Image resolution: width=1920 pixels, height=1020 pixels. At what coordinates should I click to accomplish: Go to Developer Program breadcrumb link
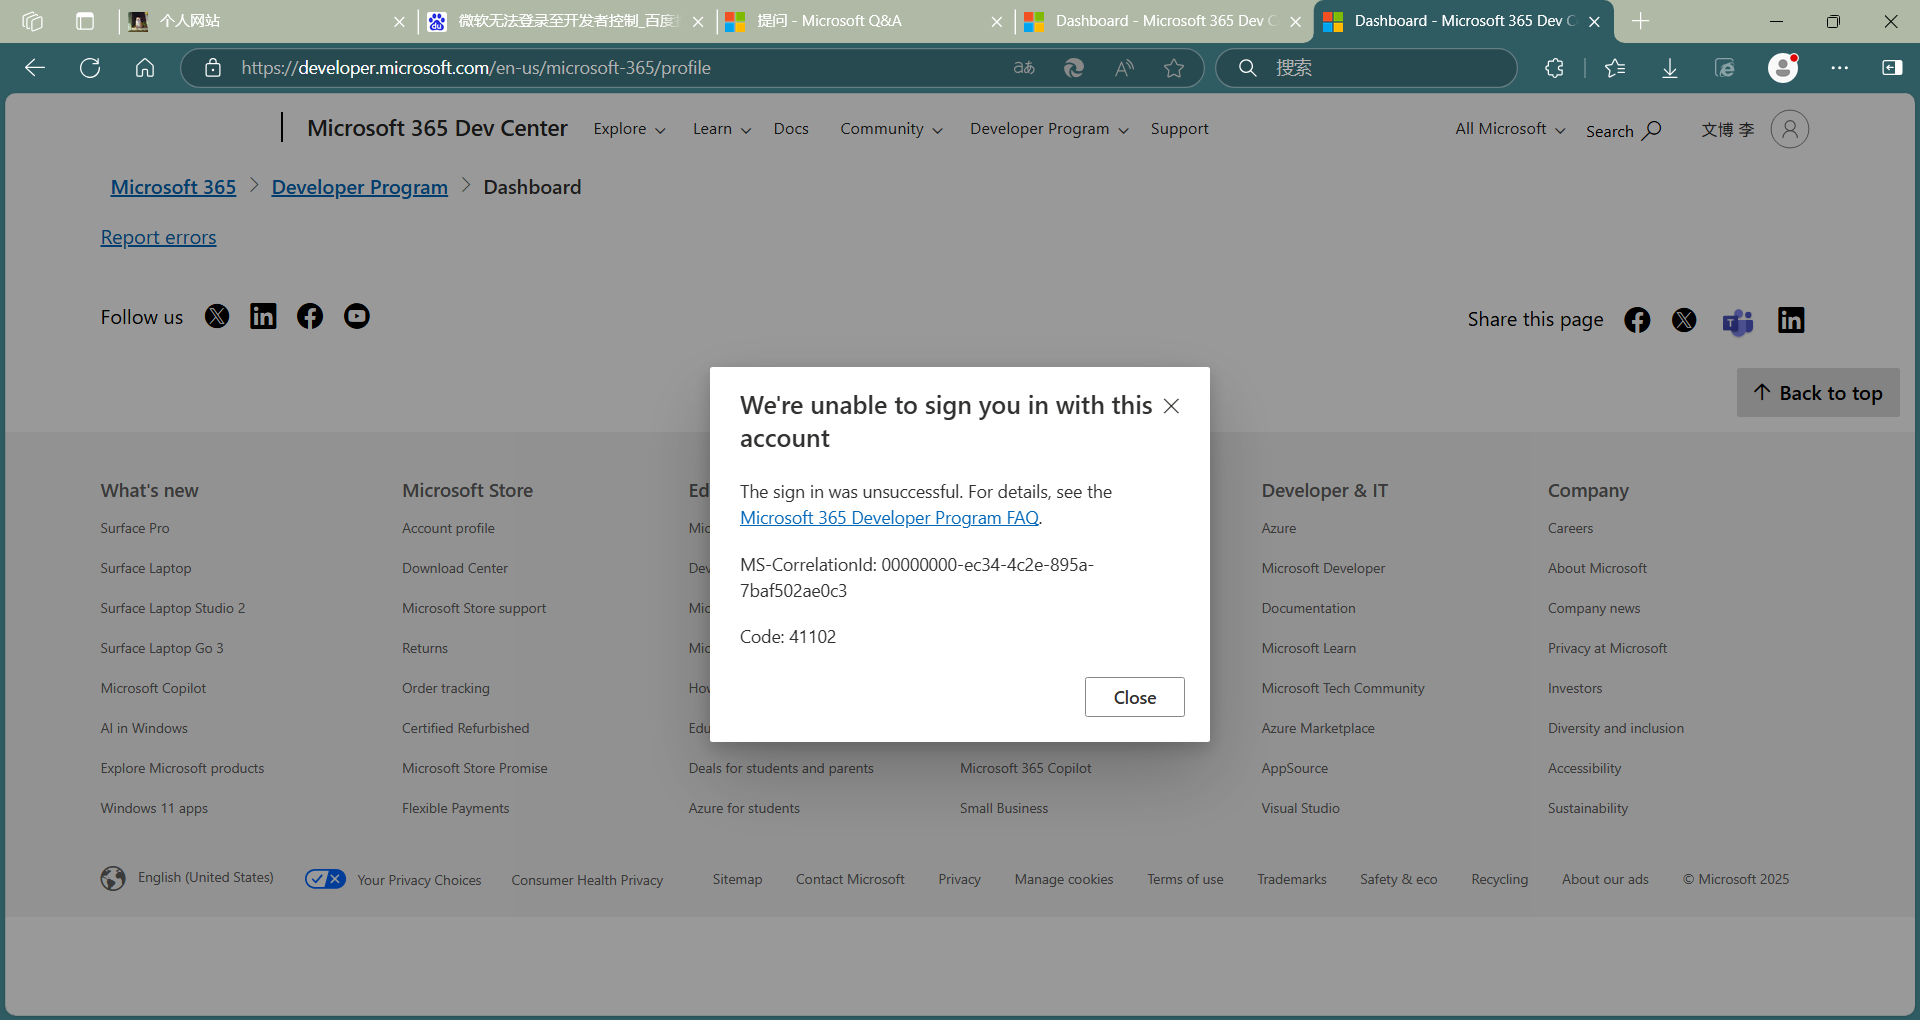(x=359, y=187)
